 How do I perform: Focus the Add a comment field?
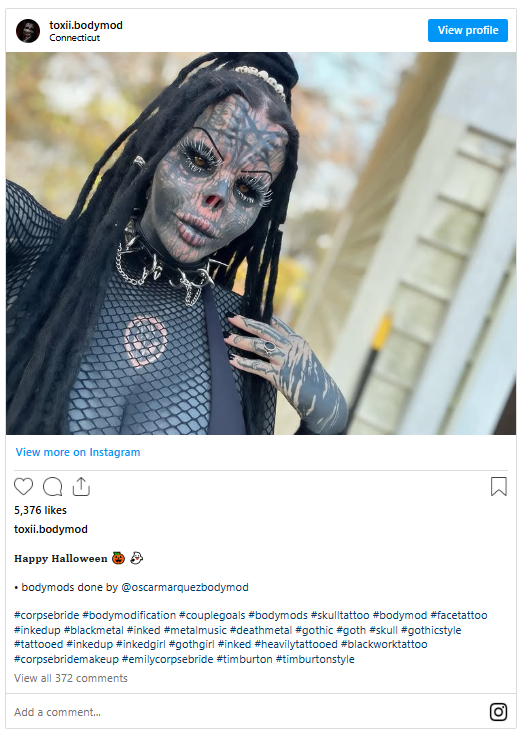(x=249, y=712)
